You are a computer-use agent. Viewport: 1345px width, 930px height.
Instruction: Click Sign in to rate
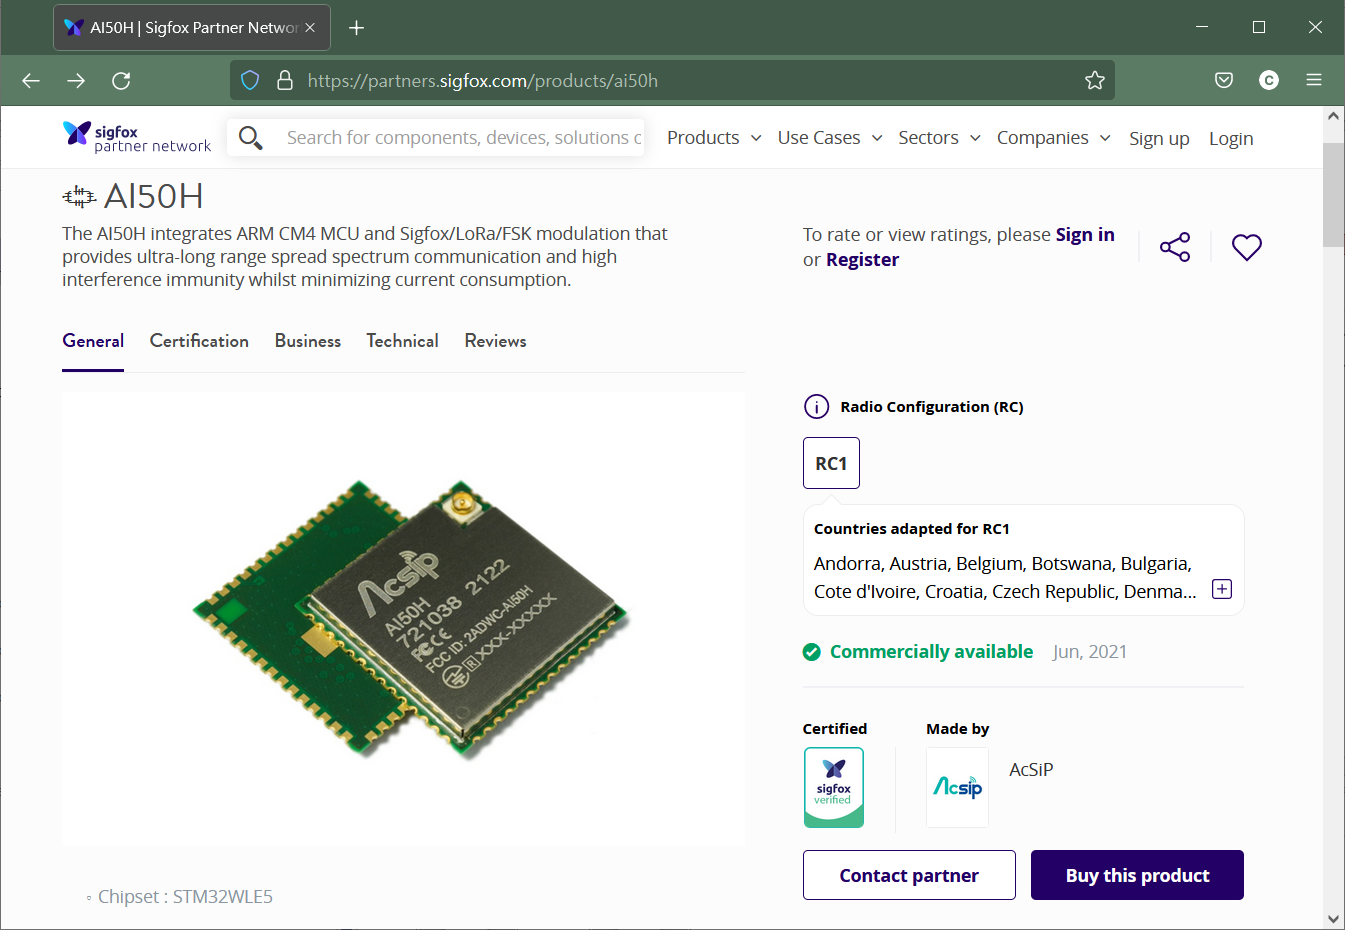click(x=1085, y=234)
